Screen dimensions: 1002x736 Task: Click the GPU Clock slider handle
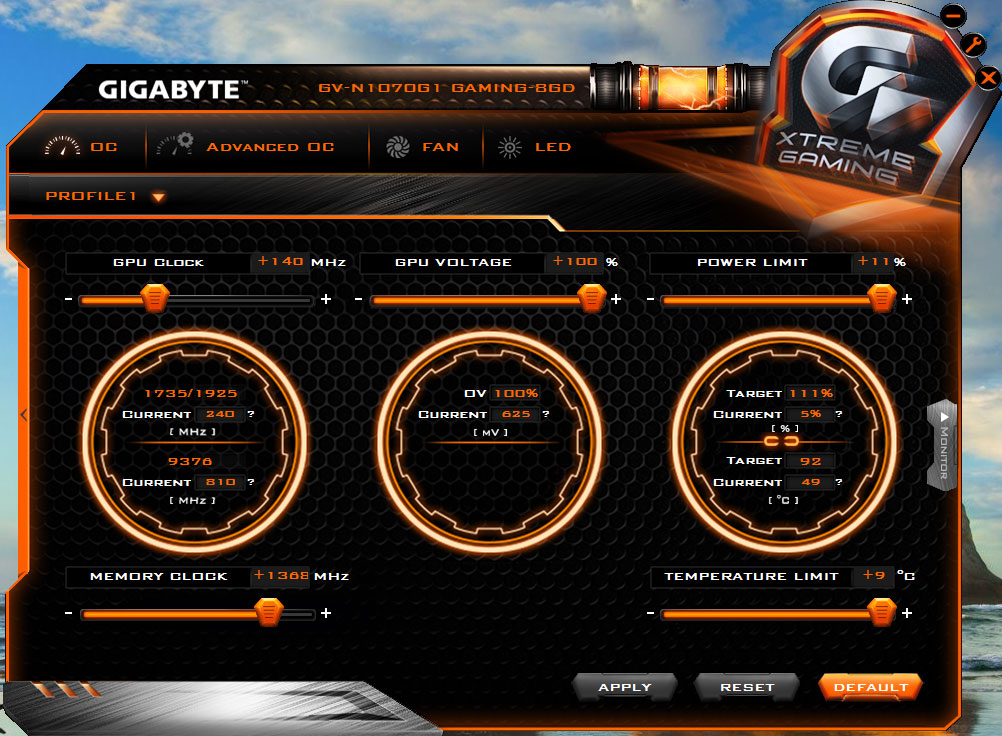point(155,298)
